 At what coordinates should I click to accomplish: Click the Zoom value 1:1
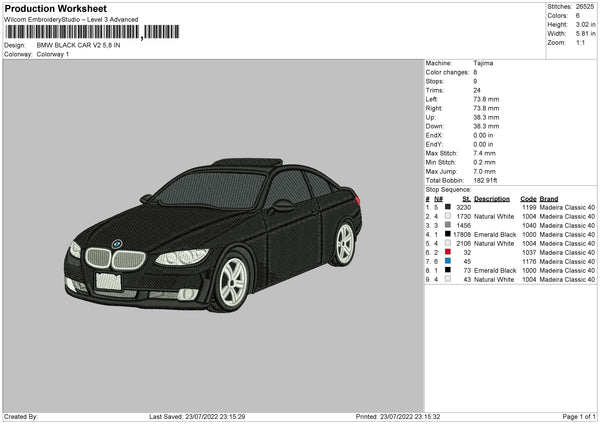[580, 43]
